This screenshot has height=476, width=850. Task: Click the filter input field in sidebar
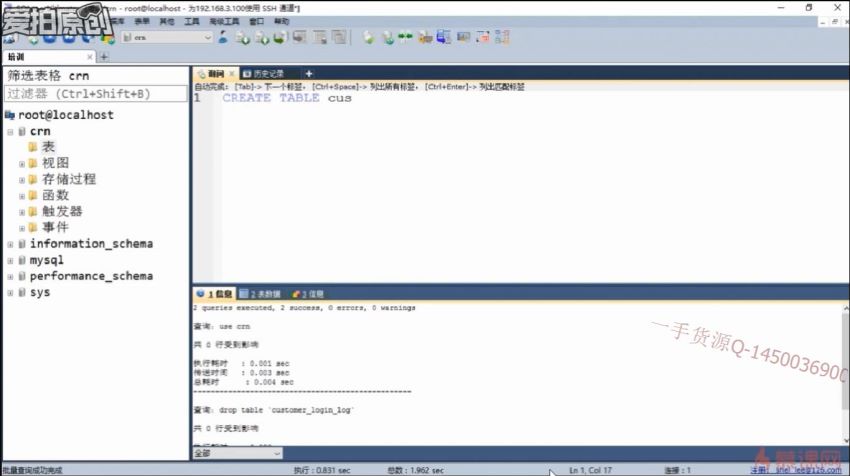[95, 93]
